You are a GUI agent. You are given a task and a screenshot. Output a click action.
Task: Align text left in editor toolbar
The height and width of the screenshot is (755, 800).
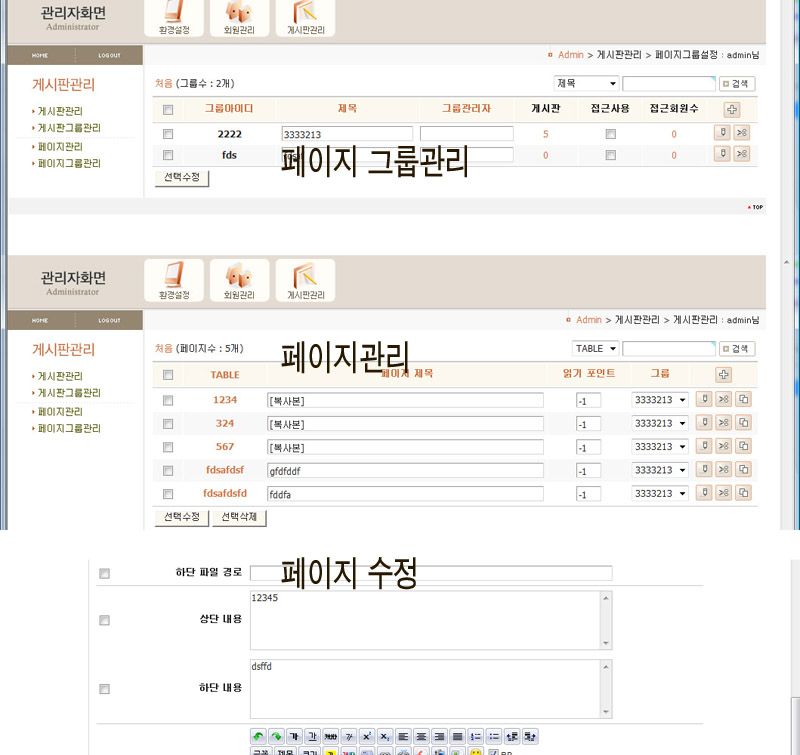(x=403, y=736)
